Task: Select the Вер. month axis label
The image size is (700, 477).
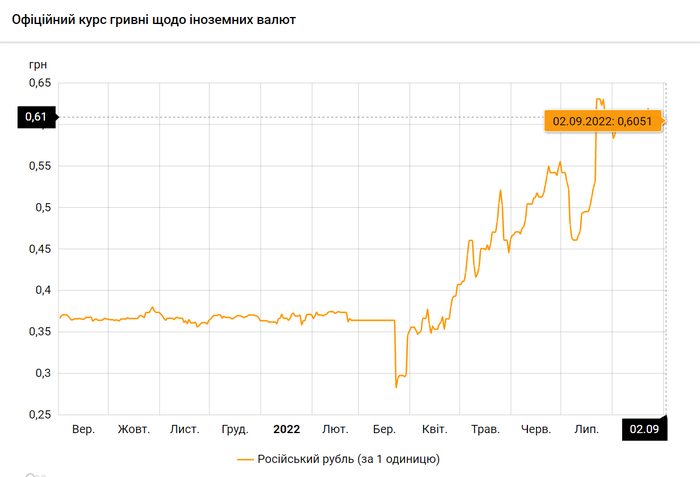Action: click(84, 429)
